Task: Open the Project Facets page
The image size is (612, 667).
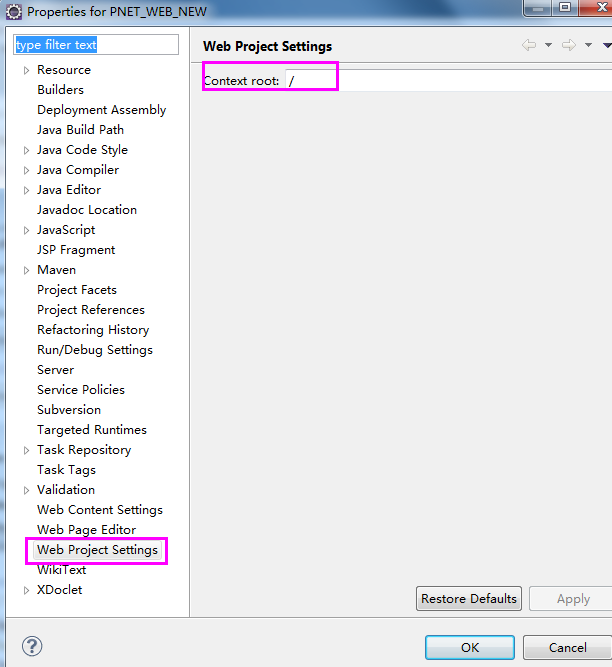Action: point(77,290)
